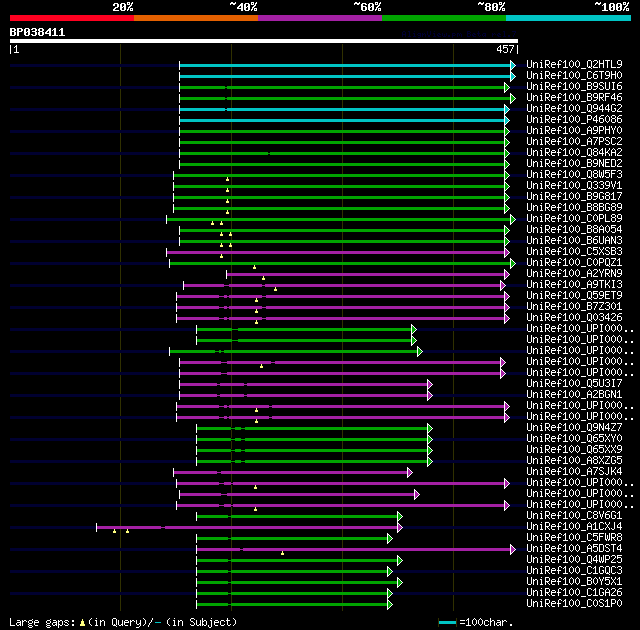The width and height of the screenshot is (640, 630).
Task: Click the cyan alignment bar for P46086
Action: (x=342, y=120)
